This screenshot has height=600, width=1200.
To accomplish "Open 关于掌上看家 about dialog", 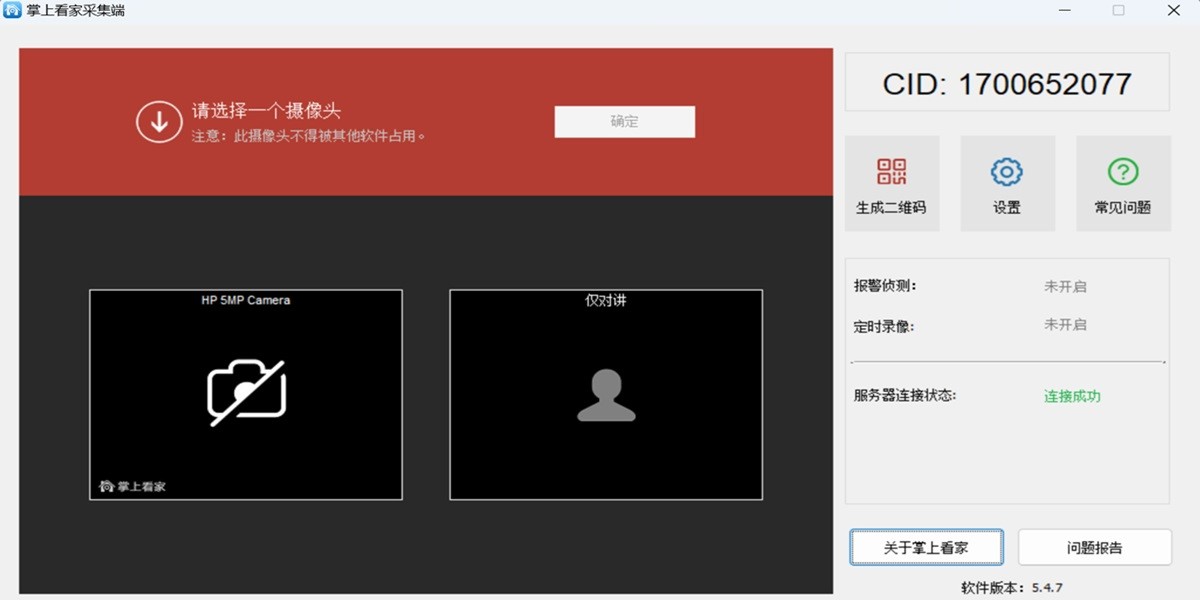I will pyautogui.click(x=926, y=547).
